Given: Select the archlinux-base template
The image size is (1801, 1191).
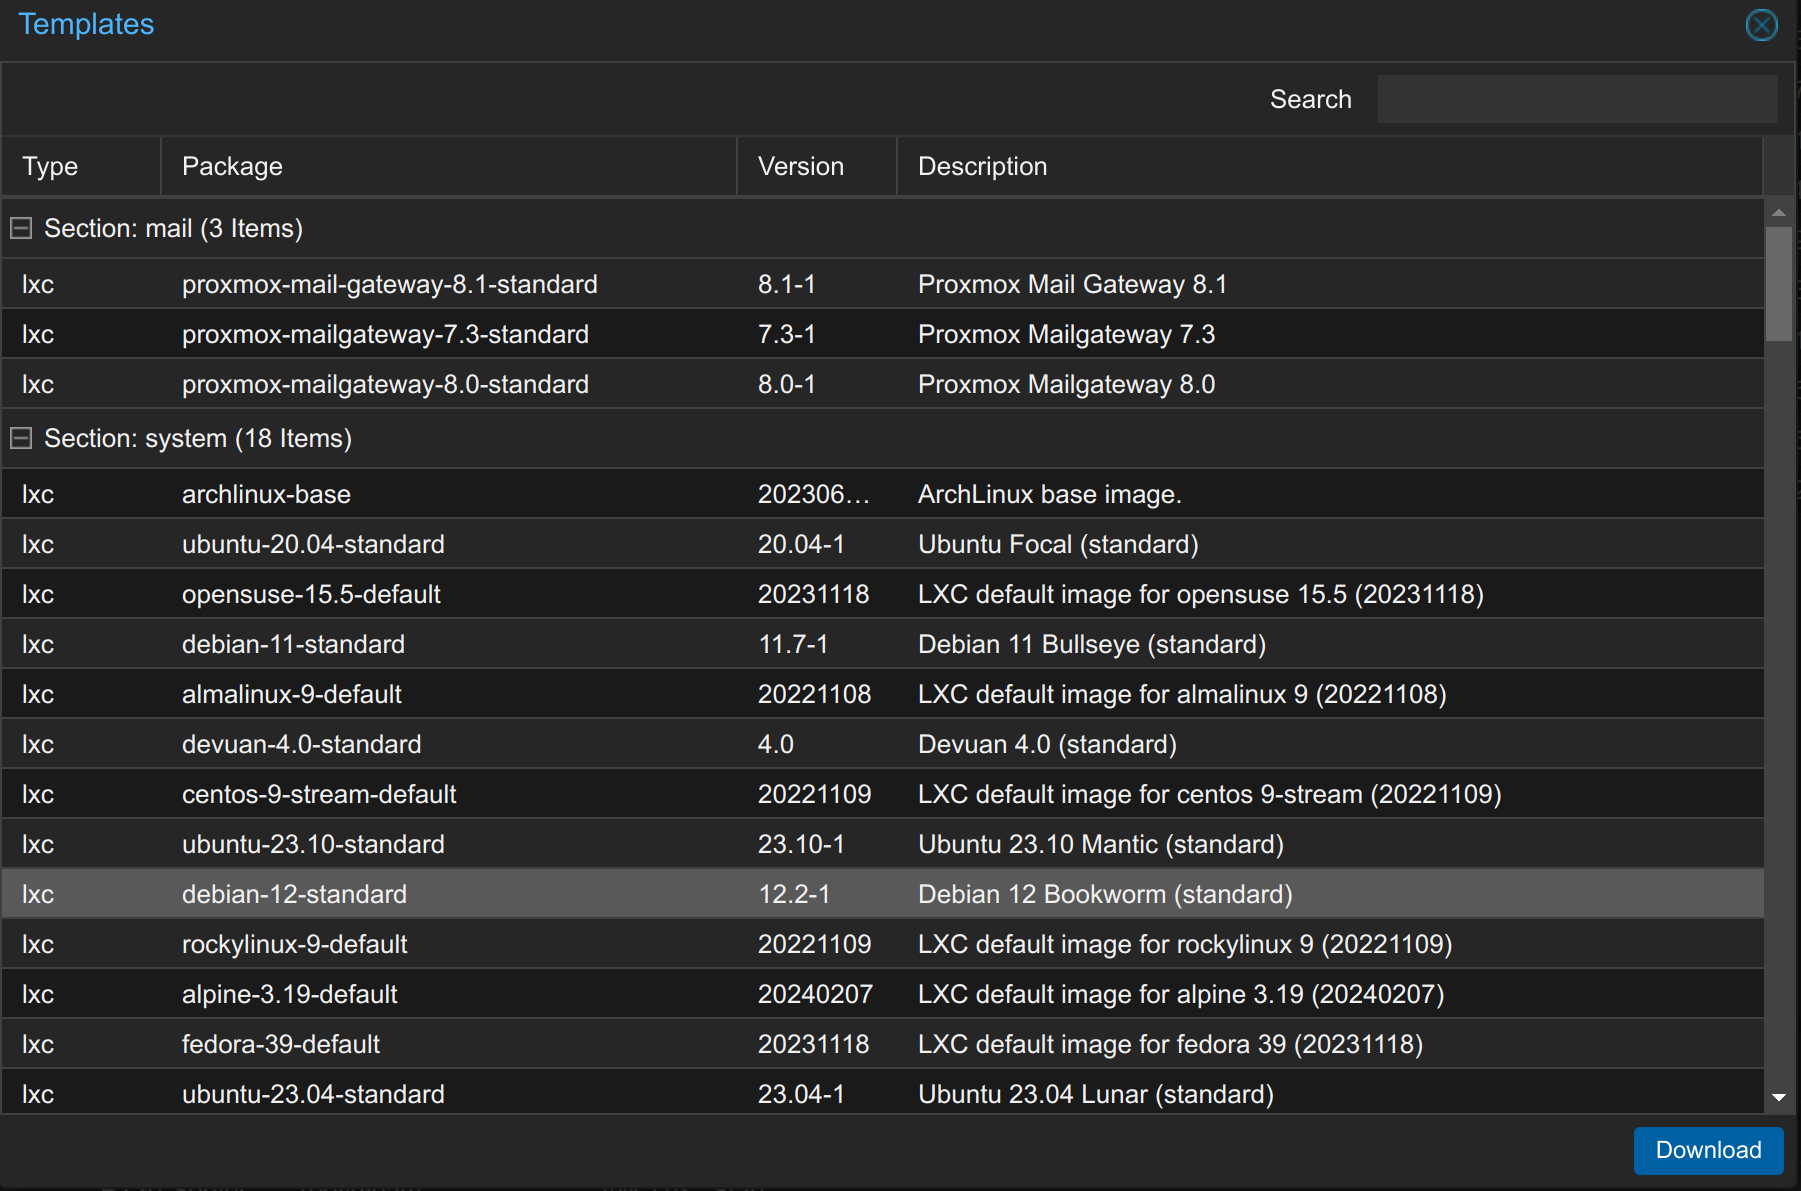Looking at the screenshot, I should (x=882, y=494).
